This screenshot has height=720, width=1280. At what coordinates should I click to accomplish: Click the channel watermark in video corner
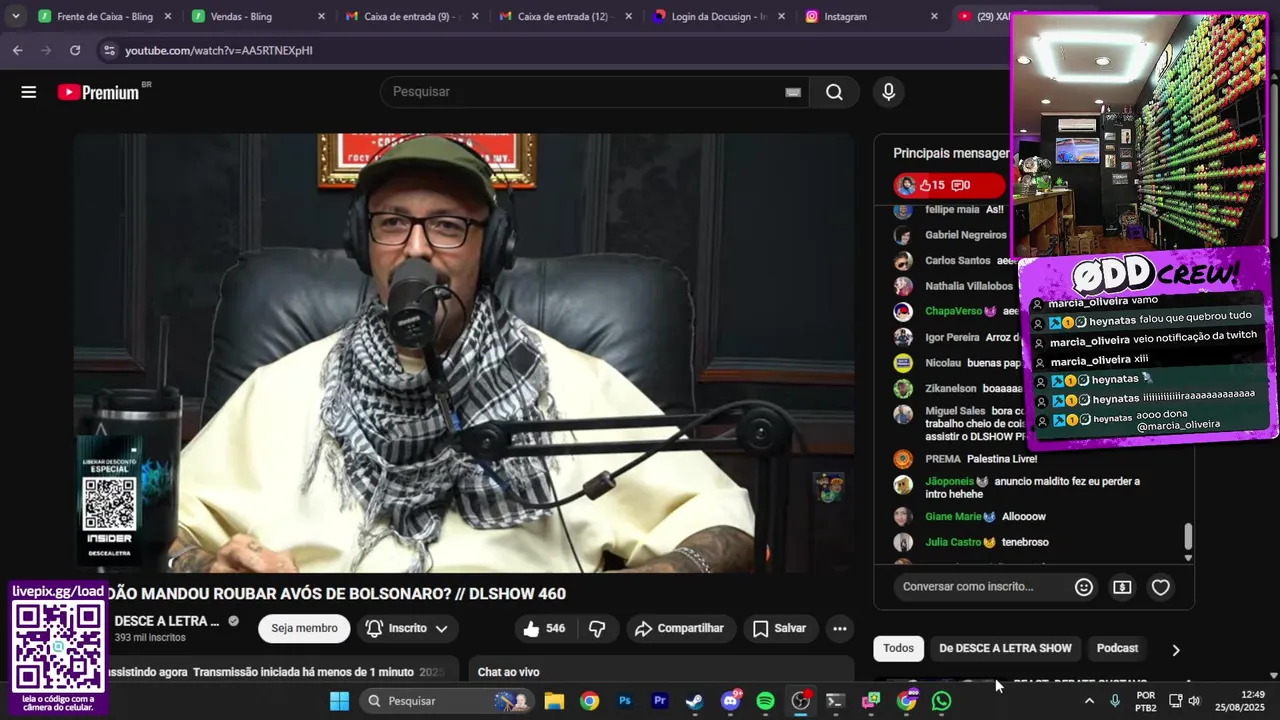[828, 487]
